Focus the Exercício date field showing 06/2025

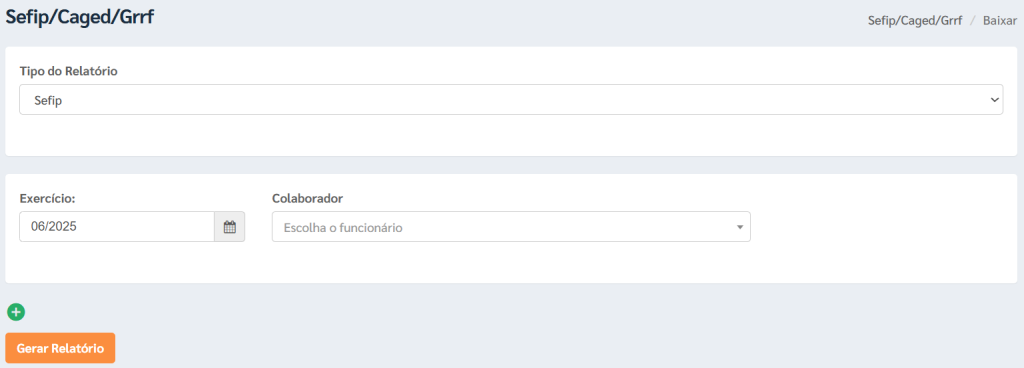[x=117, y=227]
